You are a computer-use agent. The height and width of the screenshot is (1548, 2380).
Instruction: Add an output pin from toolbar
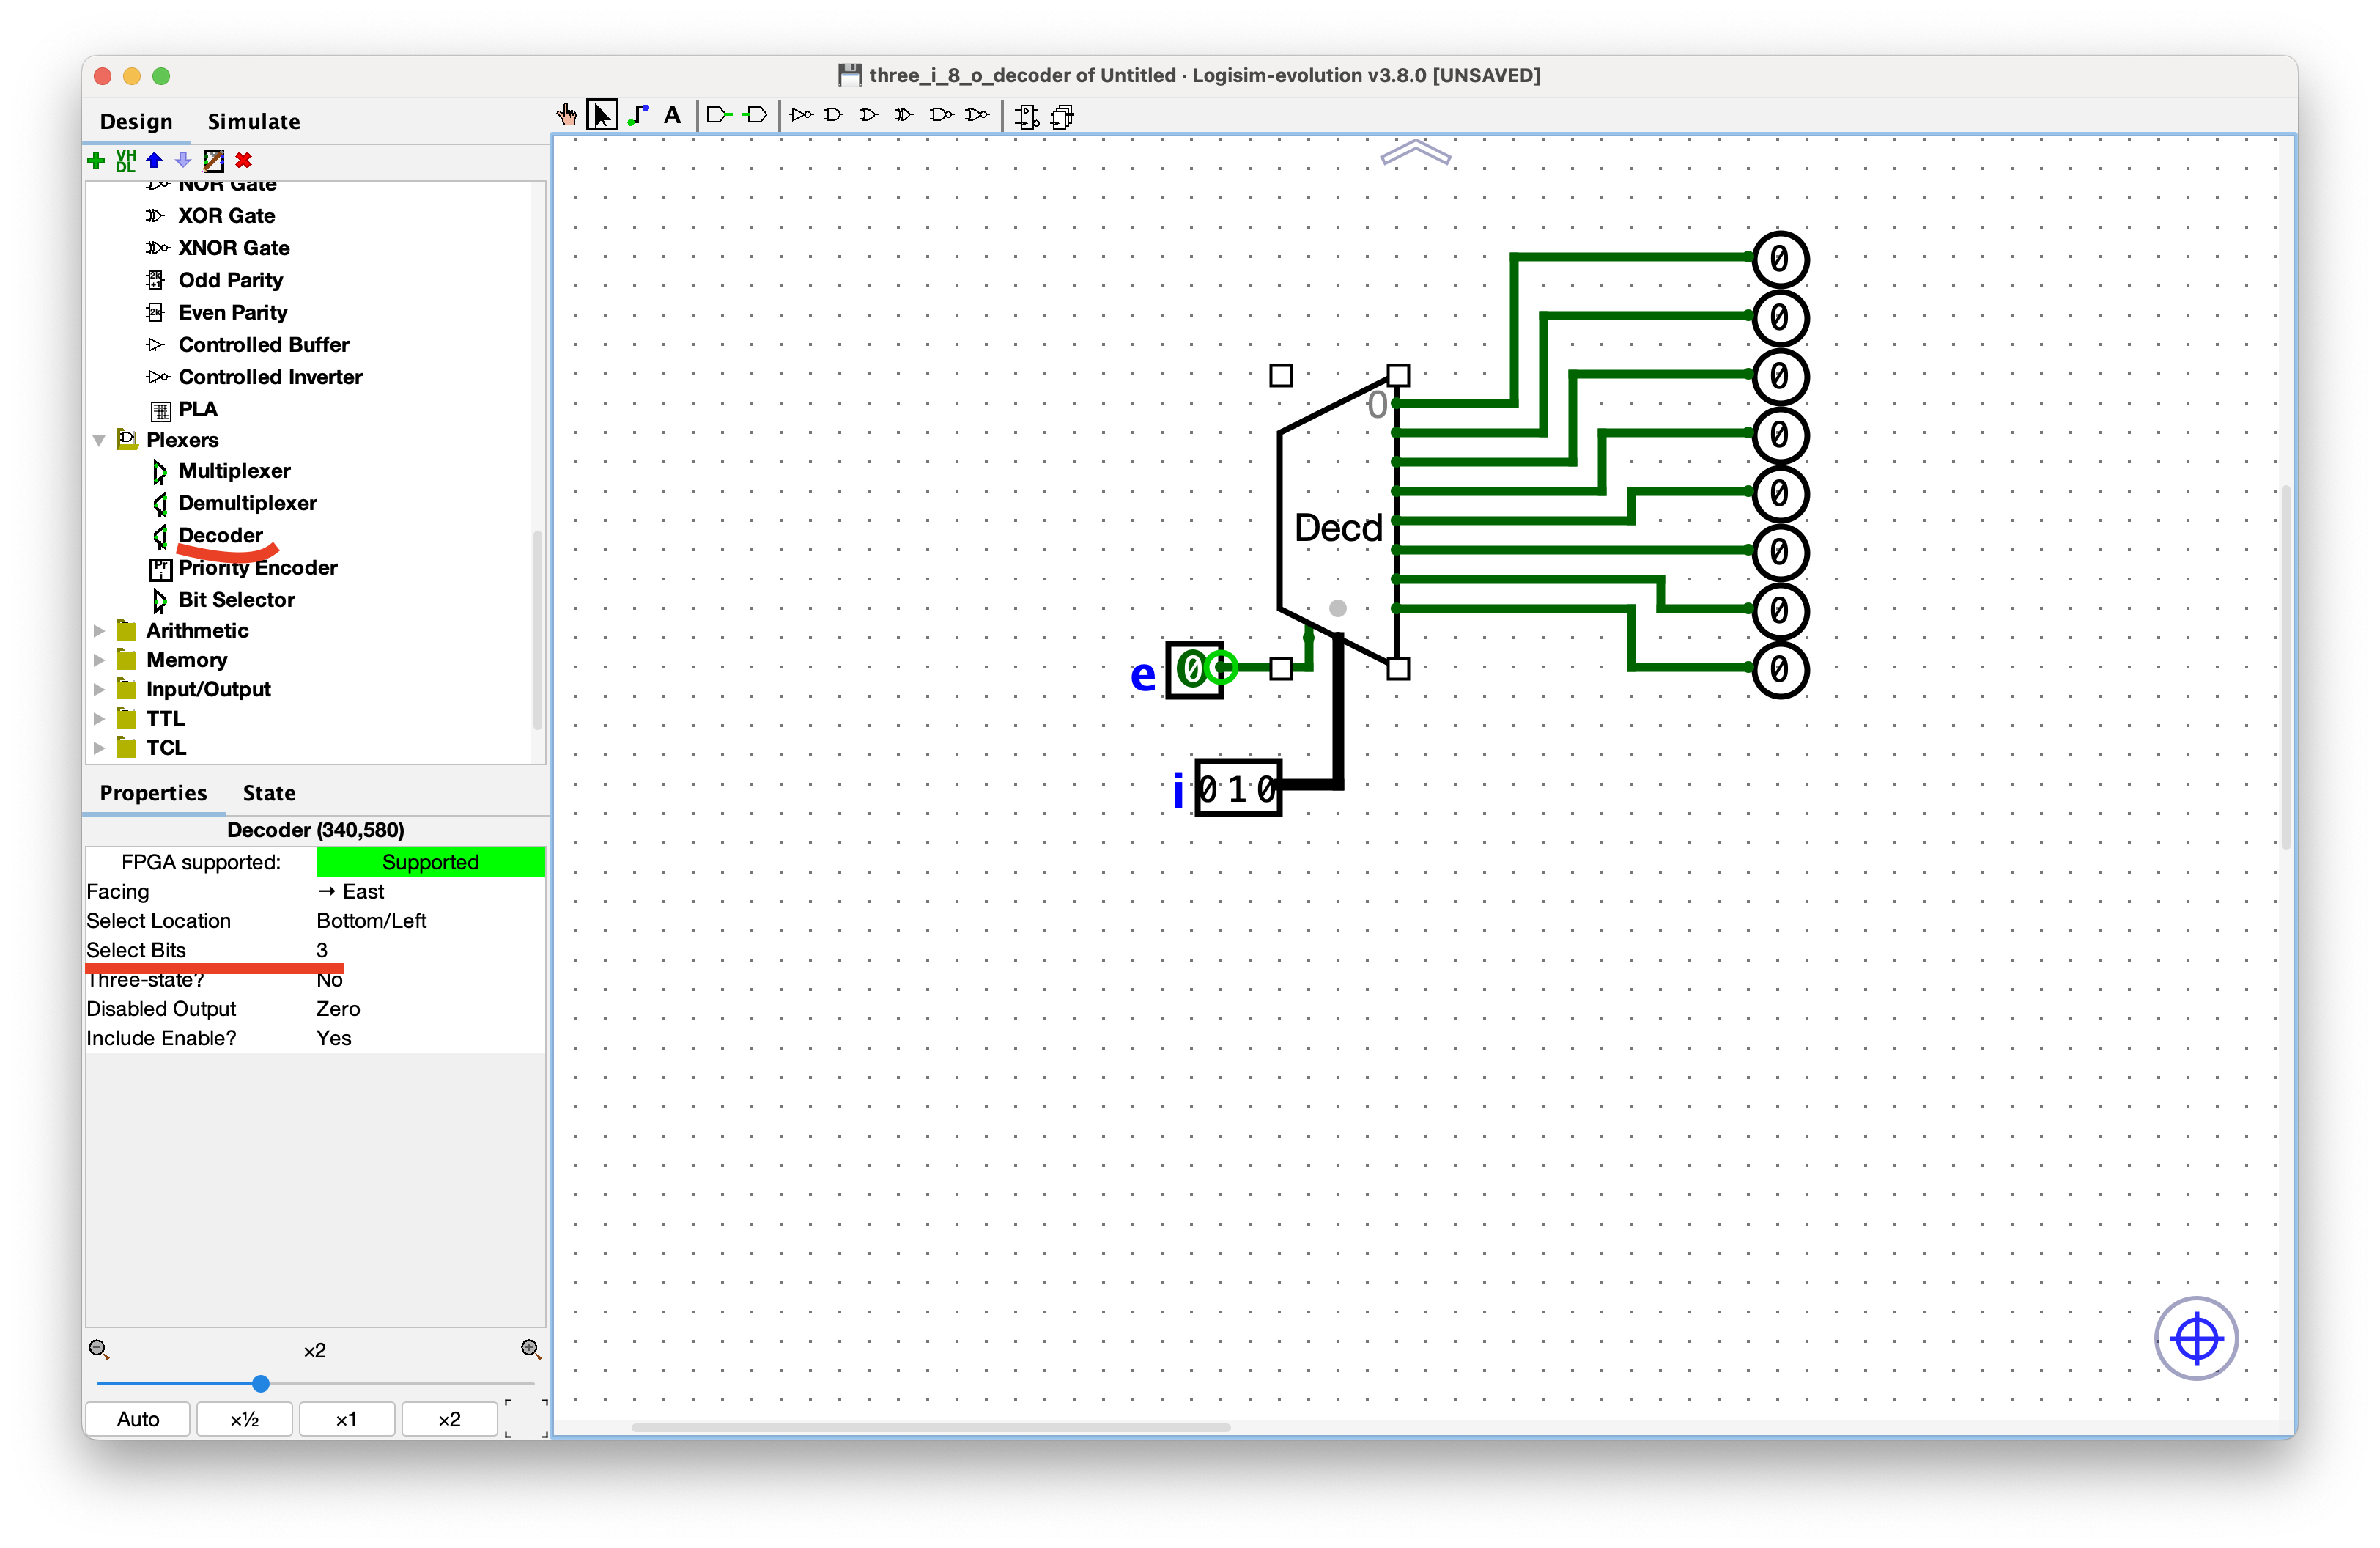coord(755,115)
